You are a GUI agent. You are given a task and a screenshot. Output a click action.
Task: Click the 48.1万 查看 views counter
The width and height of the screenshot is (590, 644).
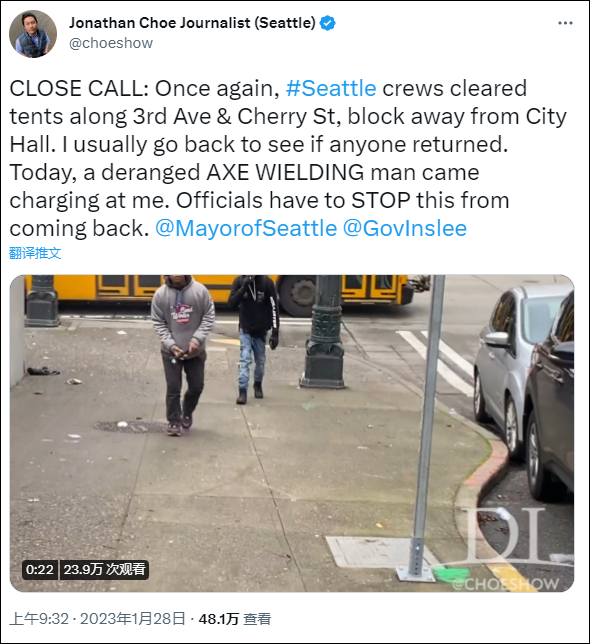click(235, 619)
